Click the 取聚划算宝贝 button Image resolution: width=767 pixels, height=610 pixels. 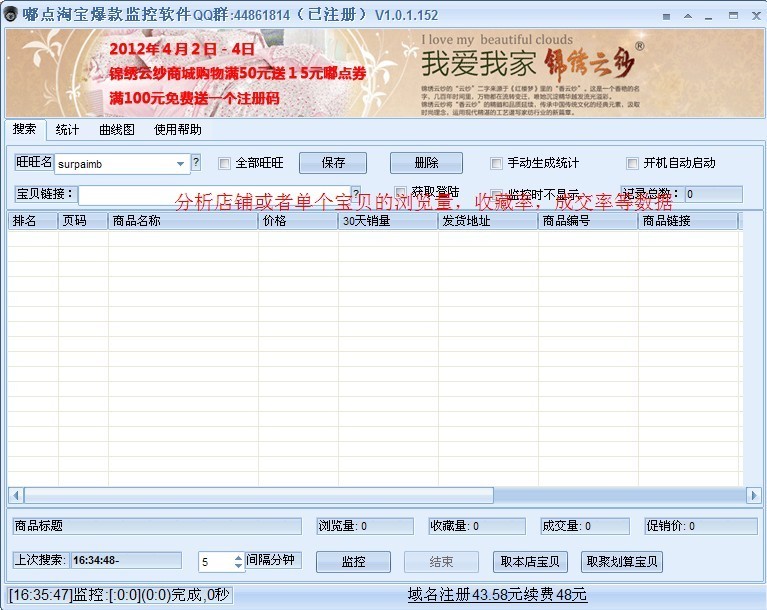[622, 562]
